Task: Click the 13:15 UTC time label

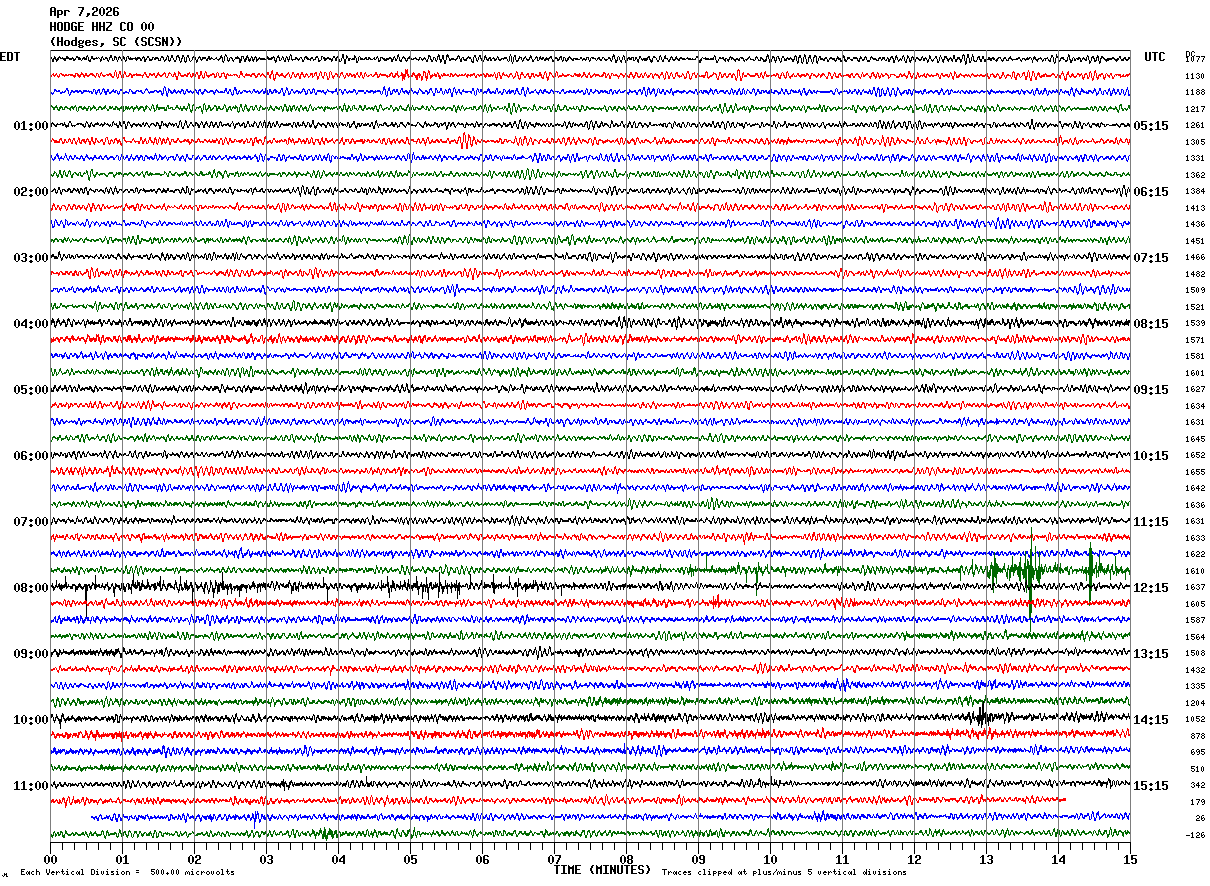Action: [x=1151, y=654]
